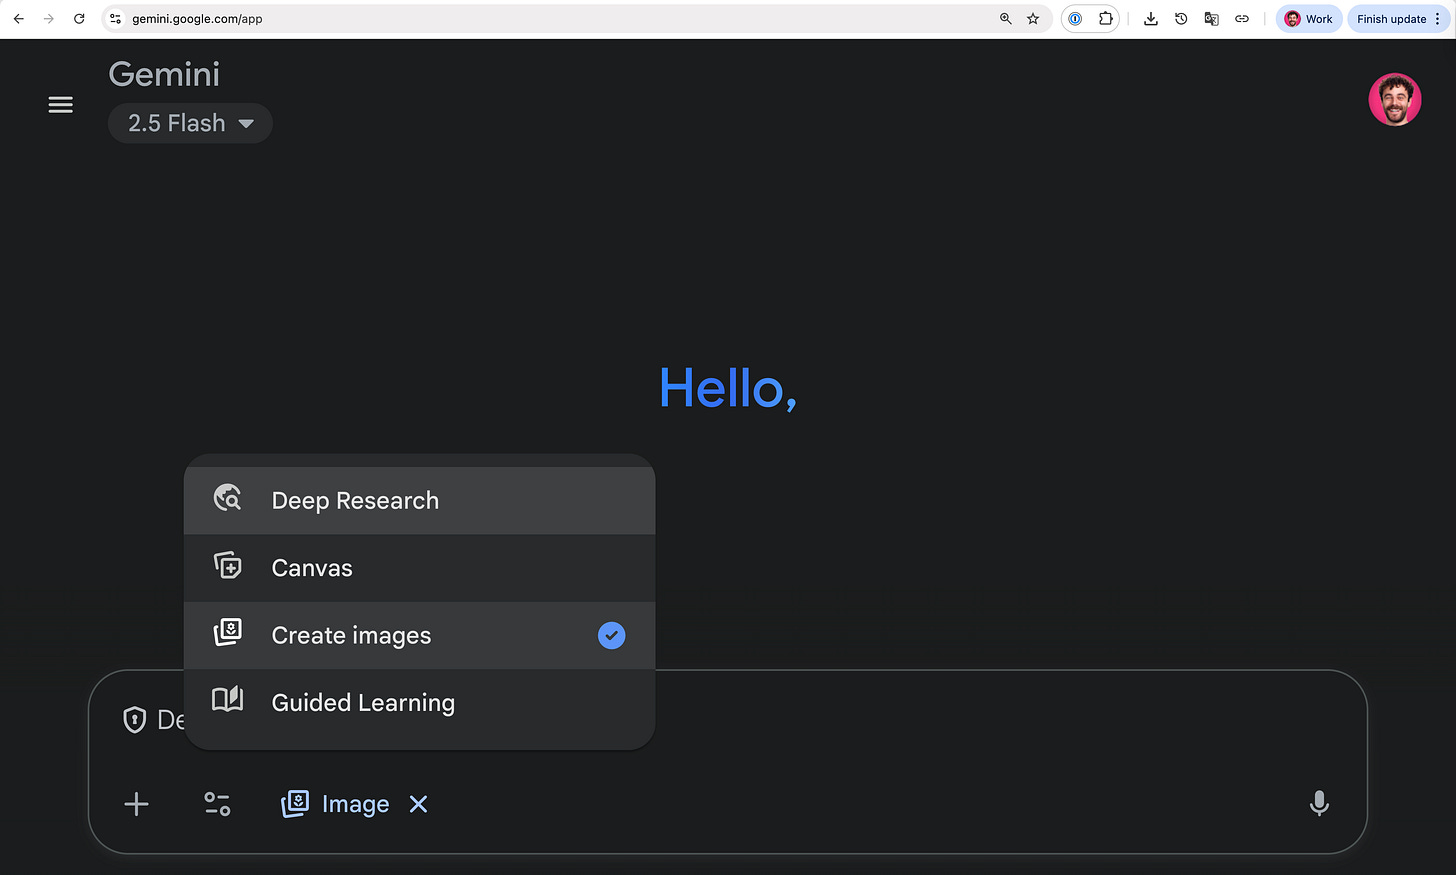Click the Canvas icon in menu
The height and width of the screenshot is (875, 1456).
coord(228,566)
